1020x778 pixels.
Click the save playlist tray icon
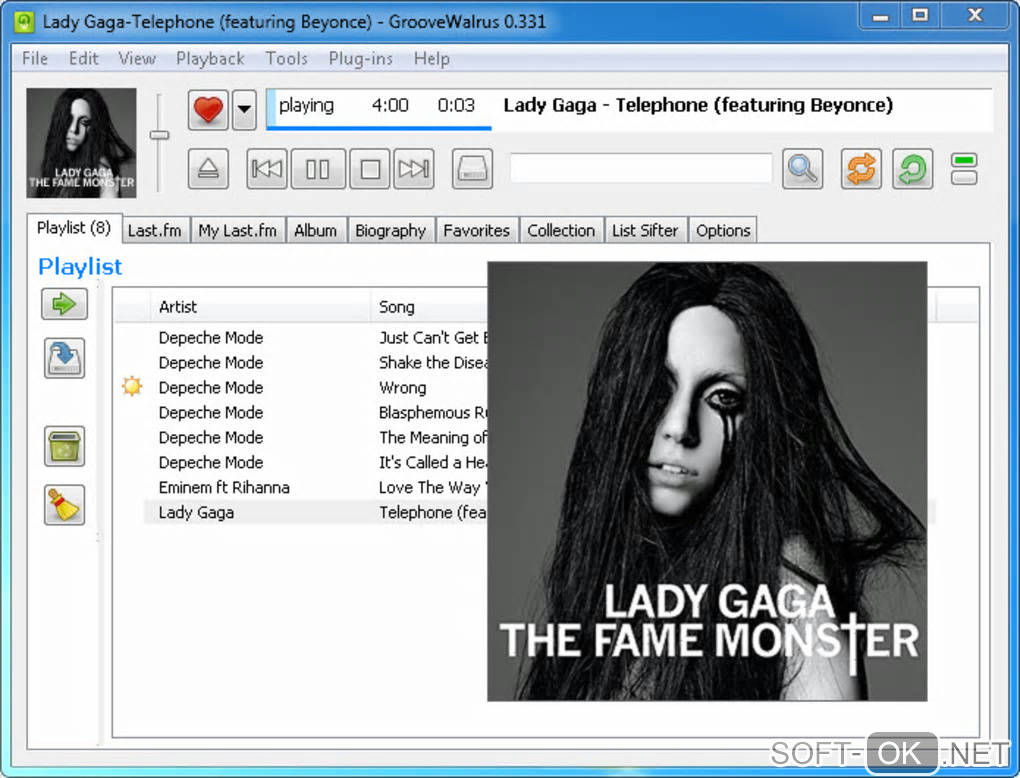click(x=64, y=358)
